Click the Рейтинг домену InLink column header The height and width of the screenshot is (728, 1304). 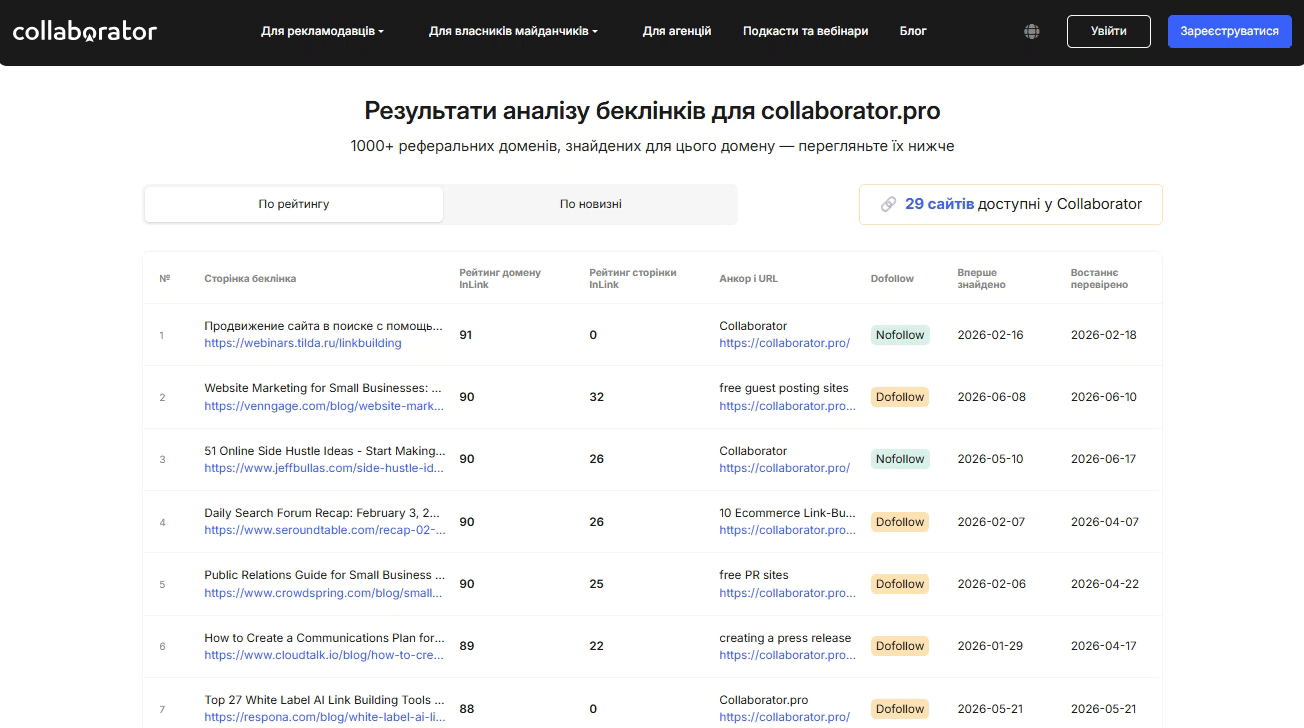point(500,278)
